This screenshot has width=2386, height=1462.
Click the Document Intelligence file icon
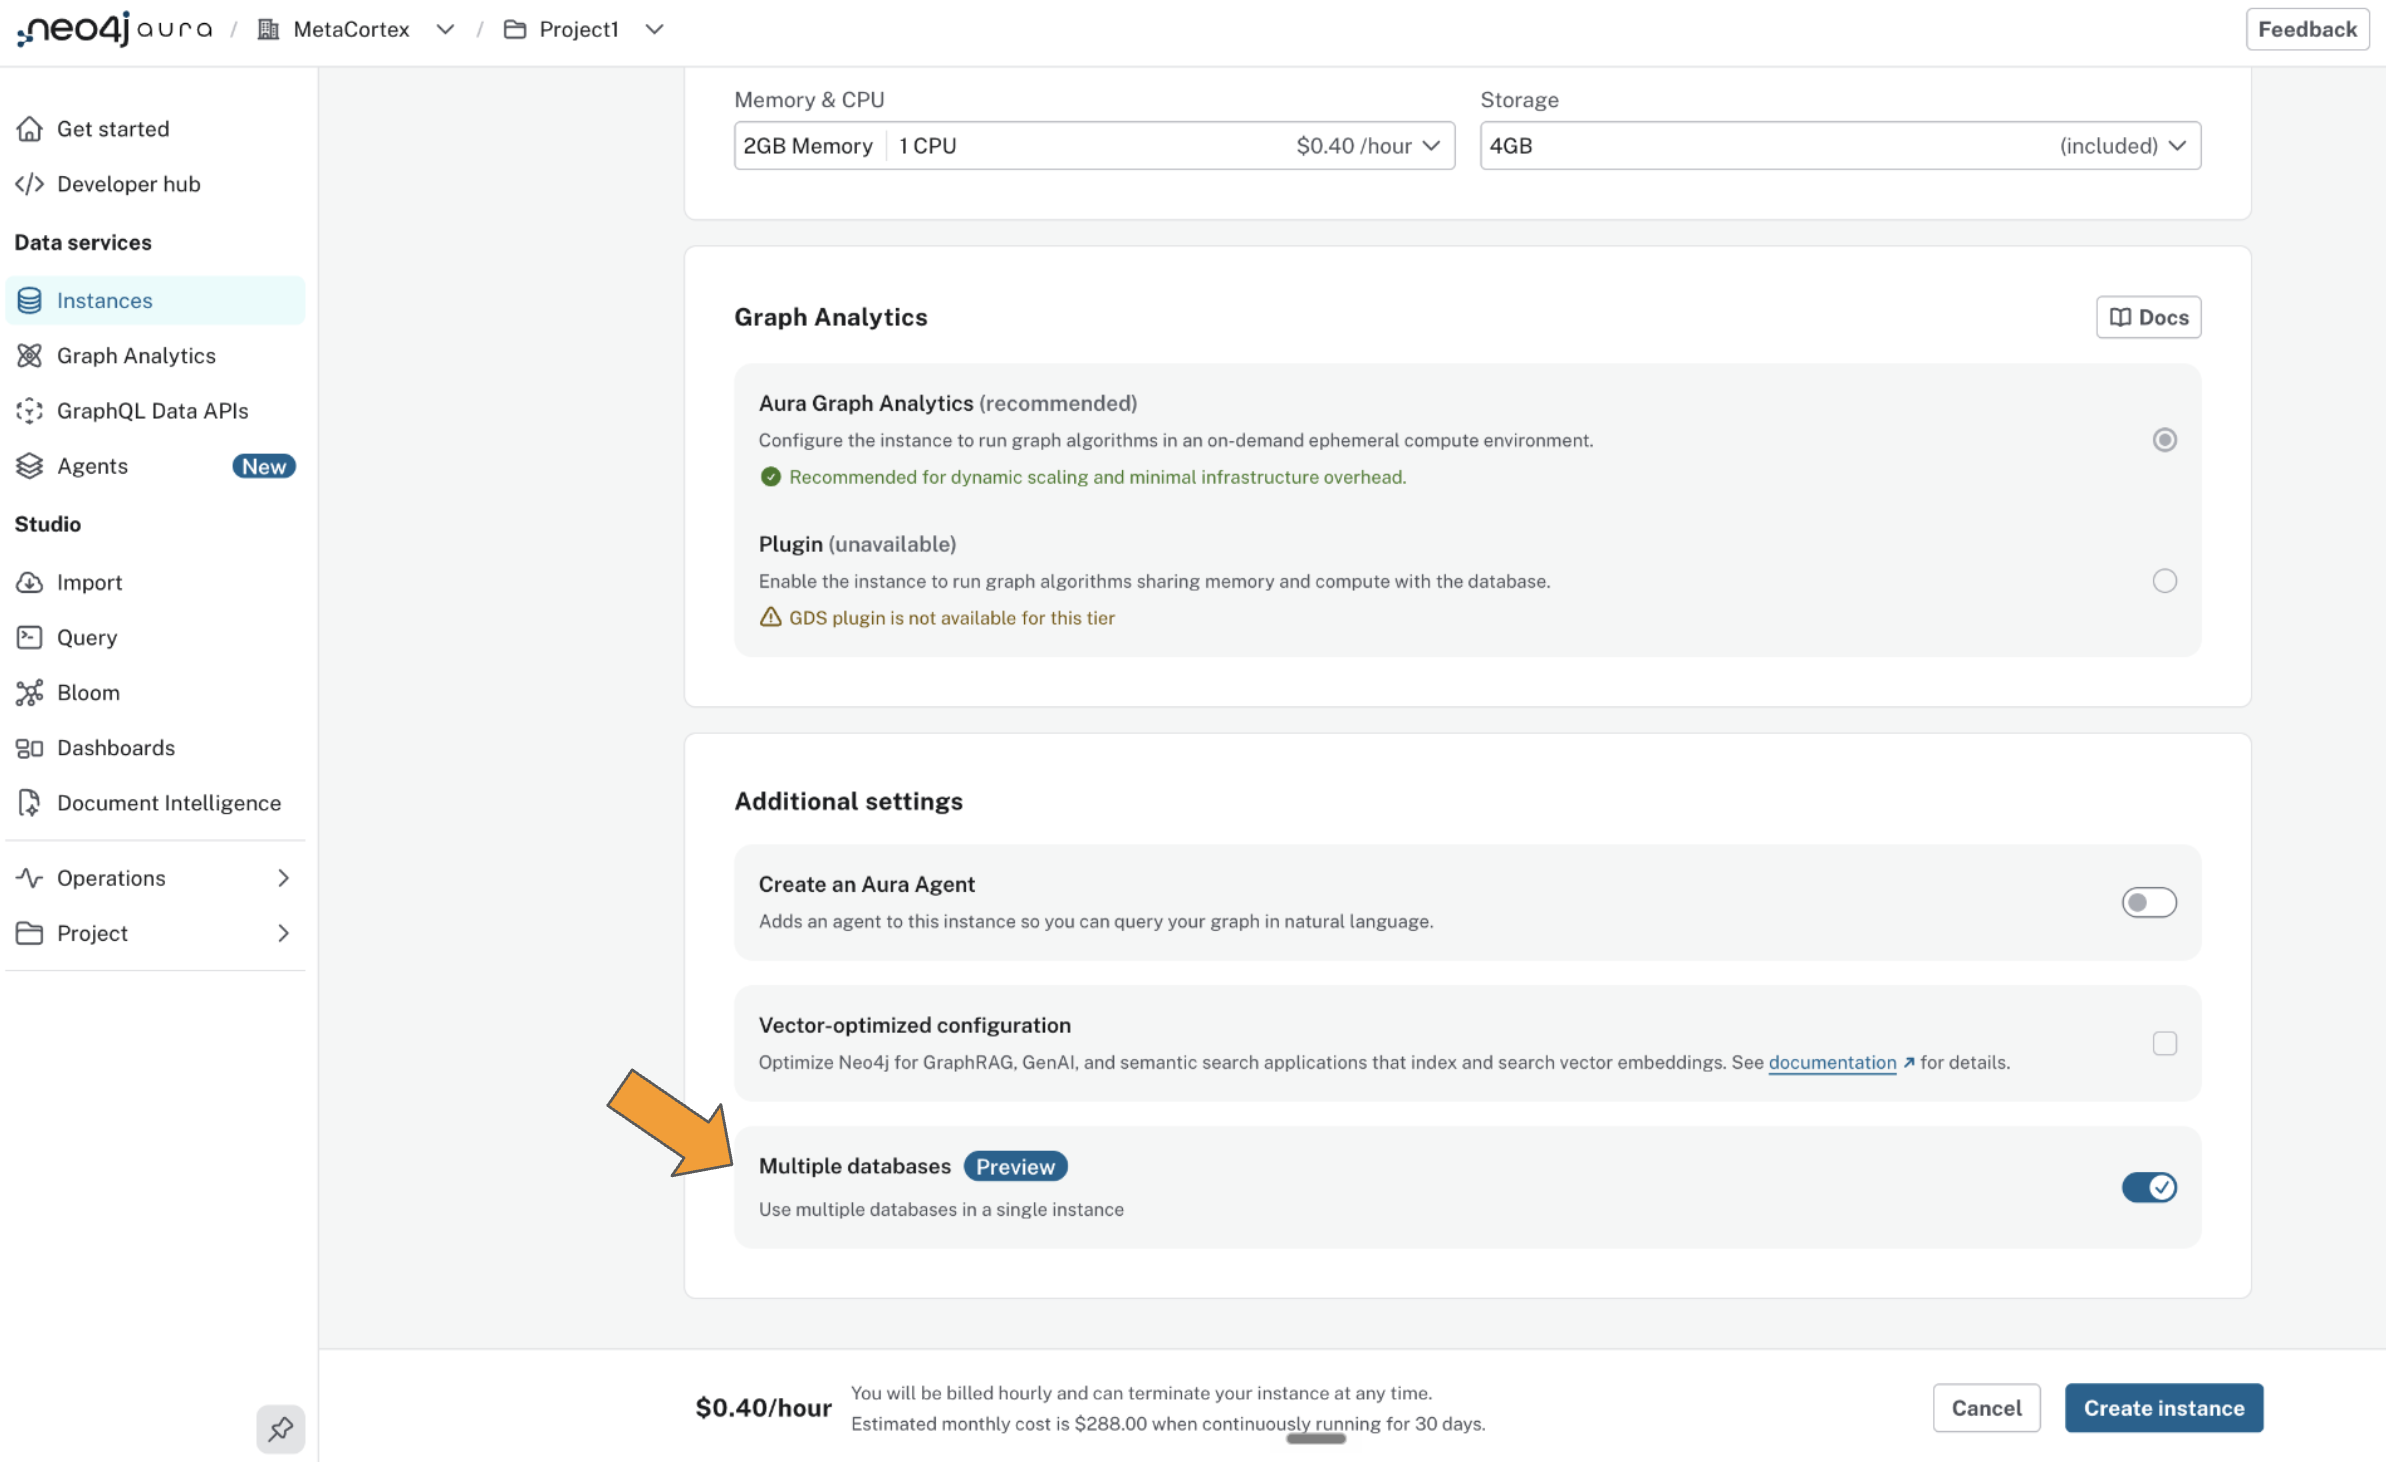tap(30, 803)
